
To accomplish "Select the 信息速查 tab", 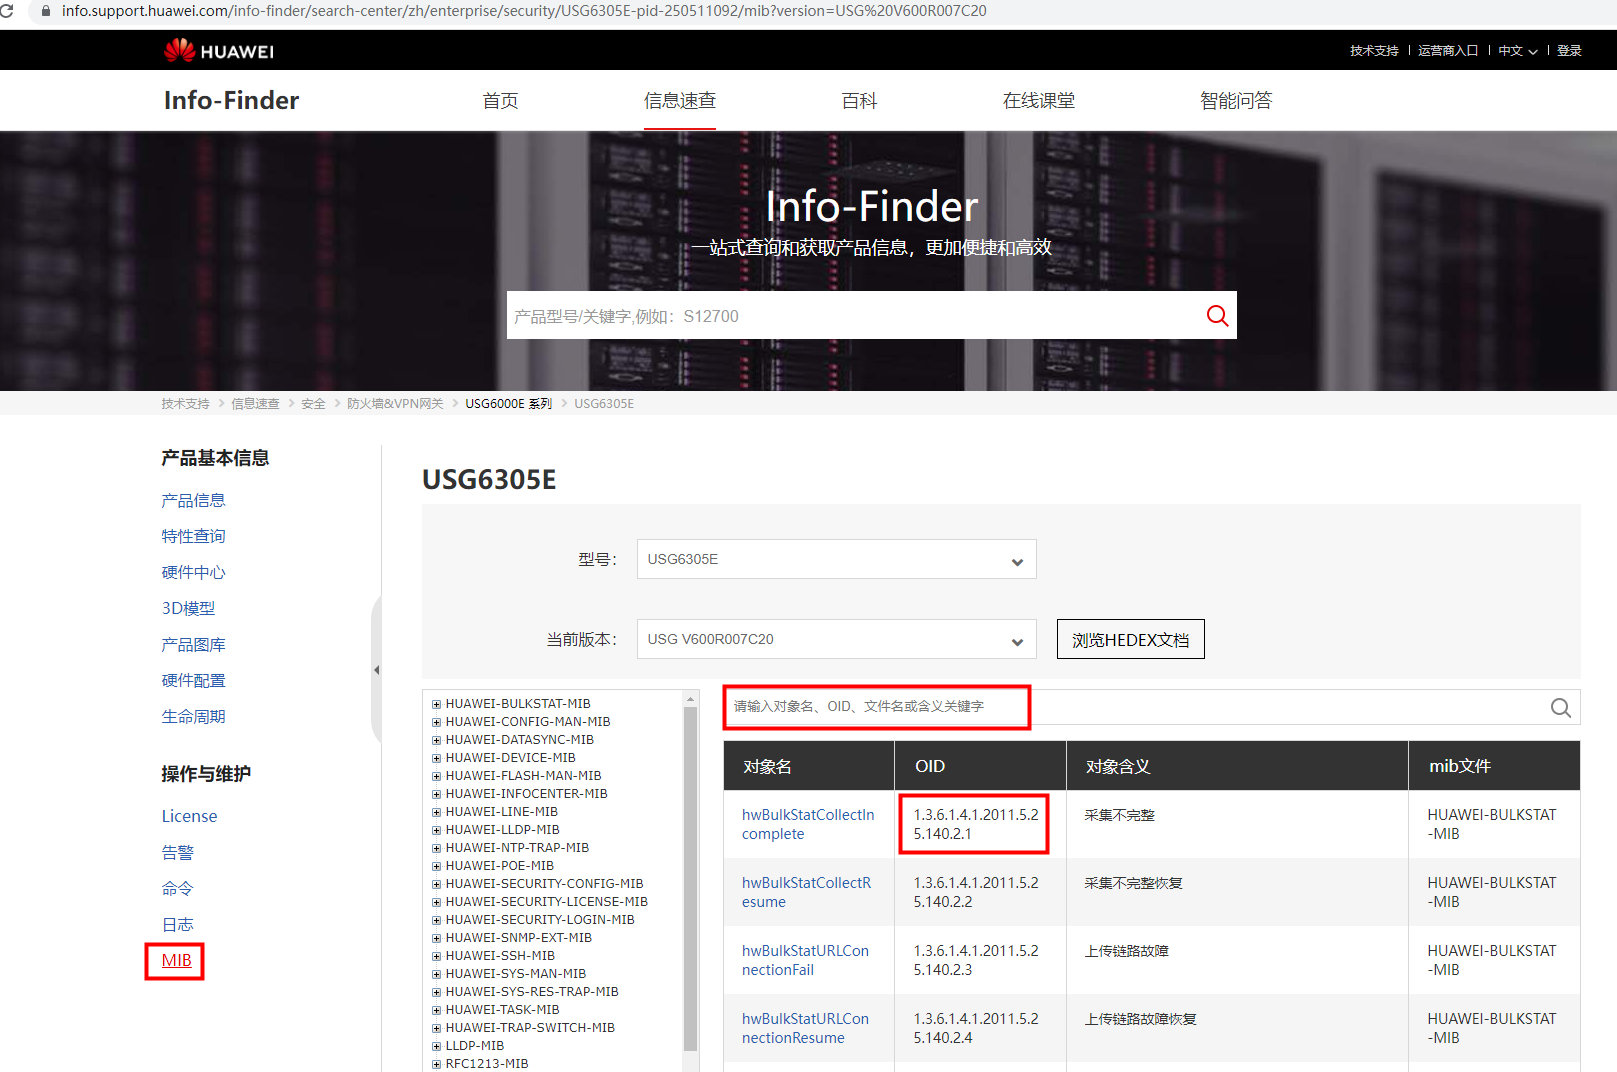I will 680,100.
